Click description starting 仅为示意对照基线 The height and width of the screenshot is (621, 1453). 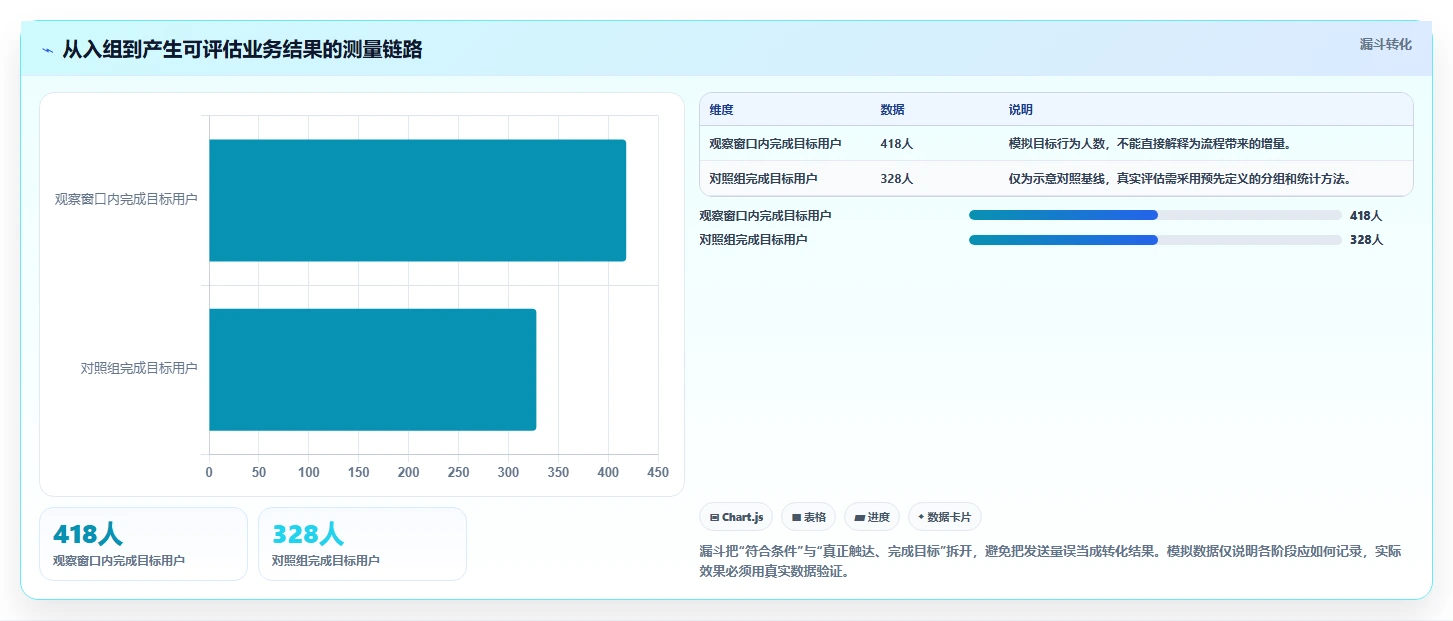tap(1180, 179)
